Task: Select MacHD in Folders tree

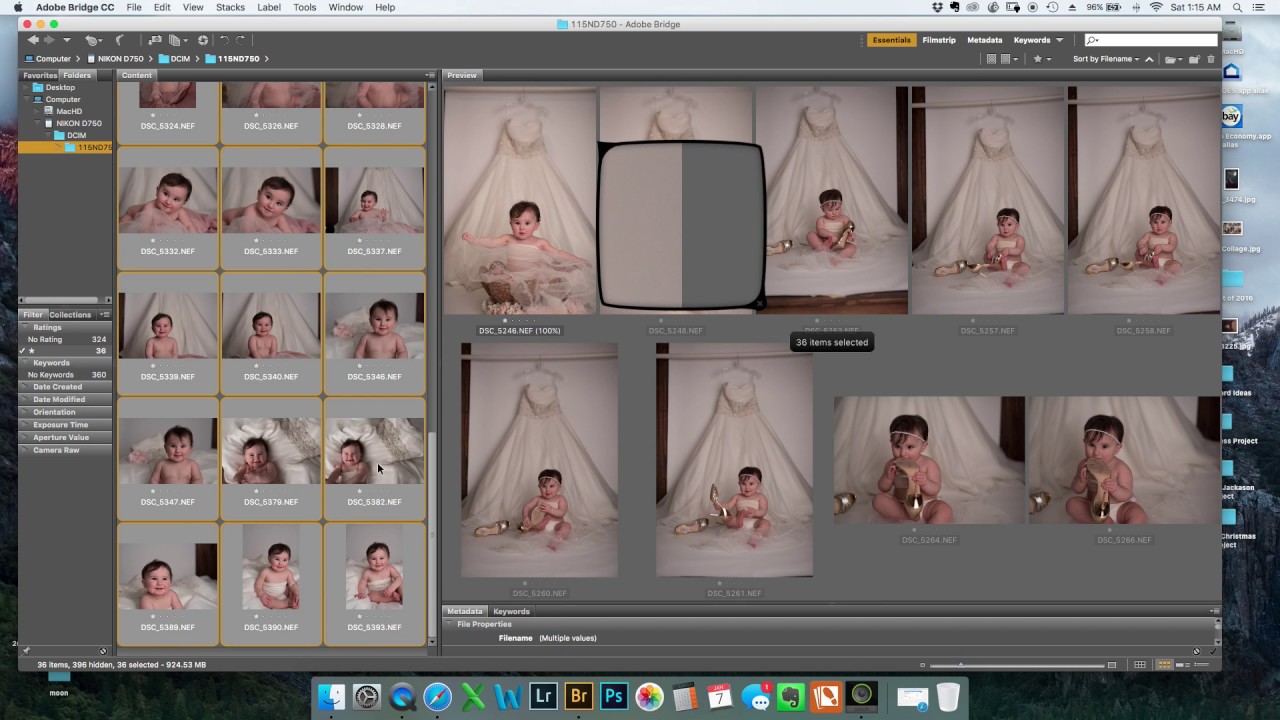Action: pos(69,111)
